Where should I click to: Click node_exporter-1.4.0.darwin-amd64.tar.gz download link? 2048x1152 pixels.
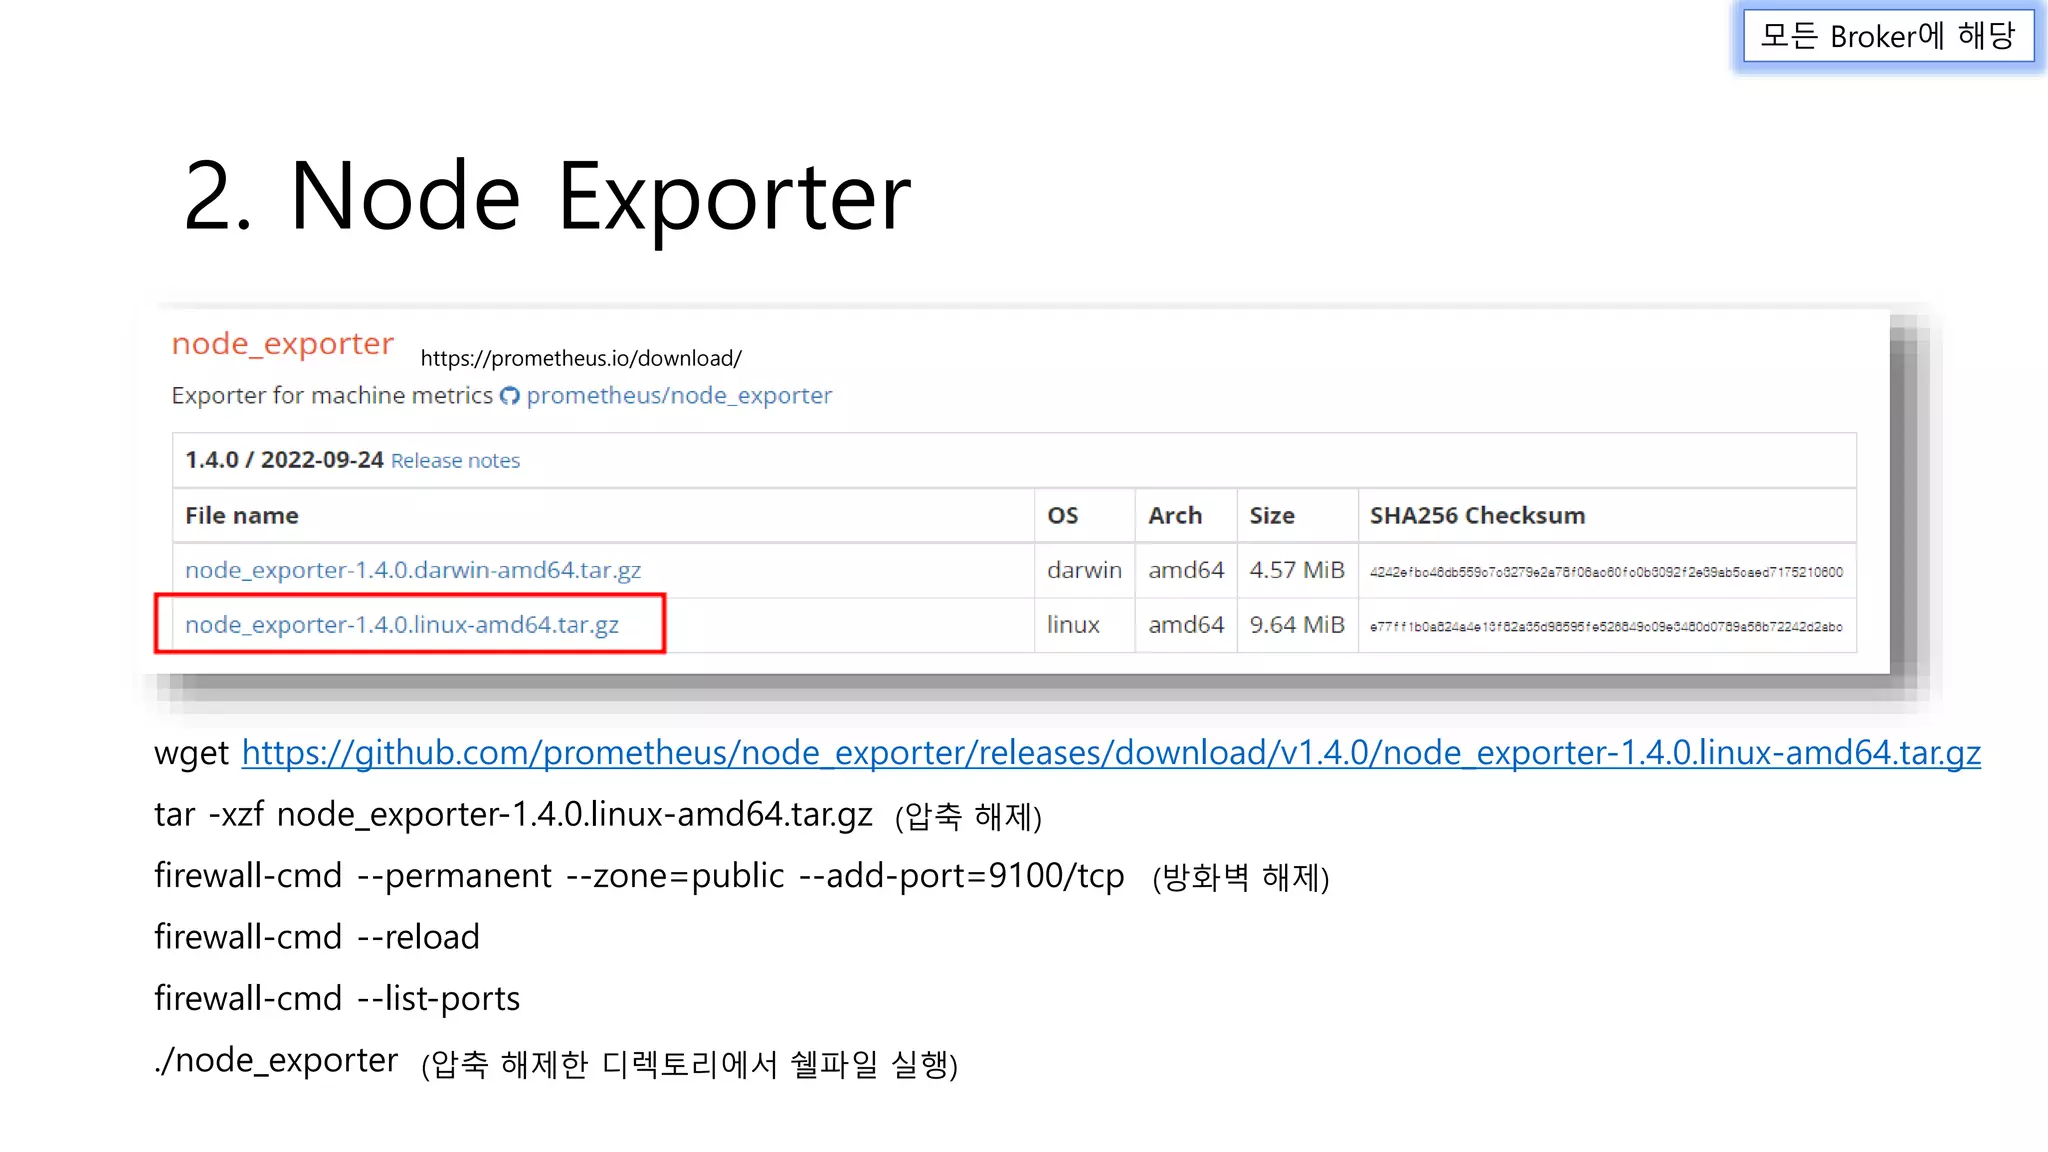pyautogui.click(x=412, y=570)
